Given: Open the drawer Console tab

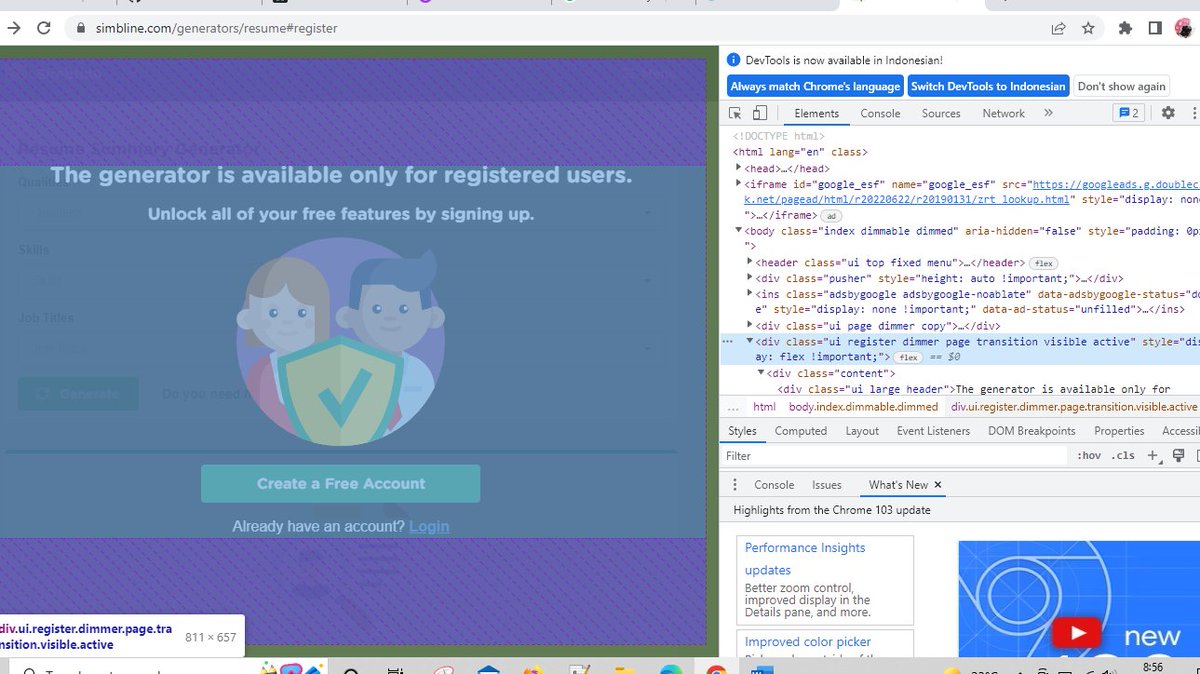Looking at the screenshot, I should (774, 485).
